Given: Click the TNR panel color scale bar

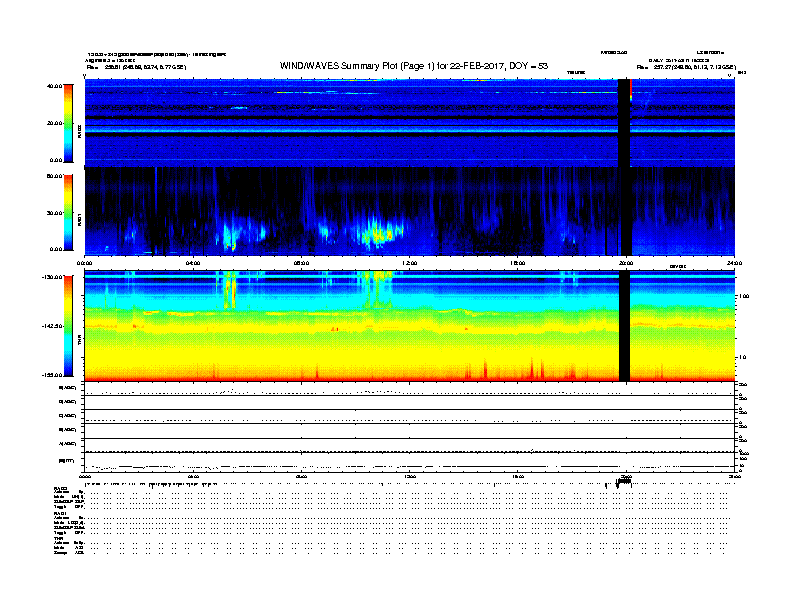Looking at the screenshot, I should 68,326.
